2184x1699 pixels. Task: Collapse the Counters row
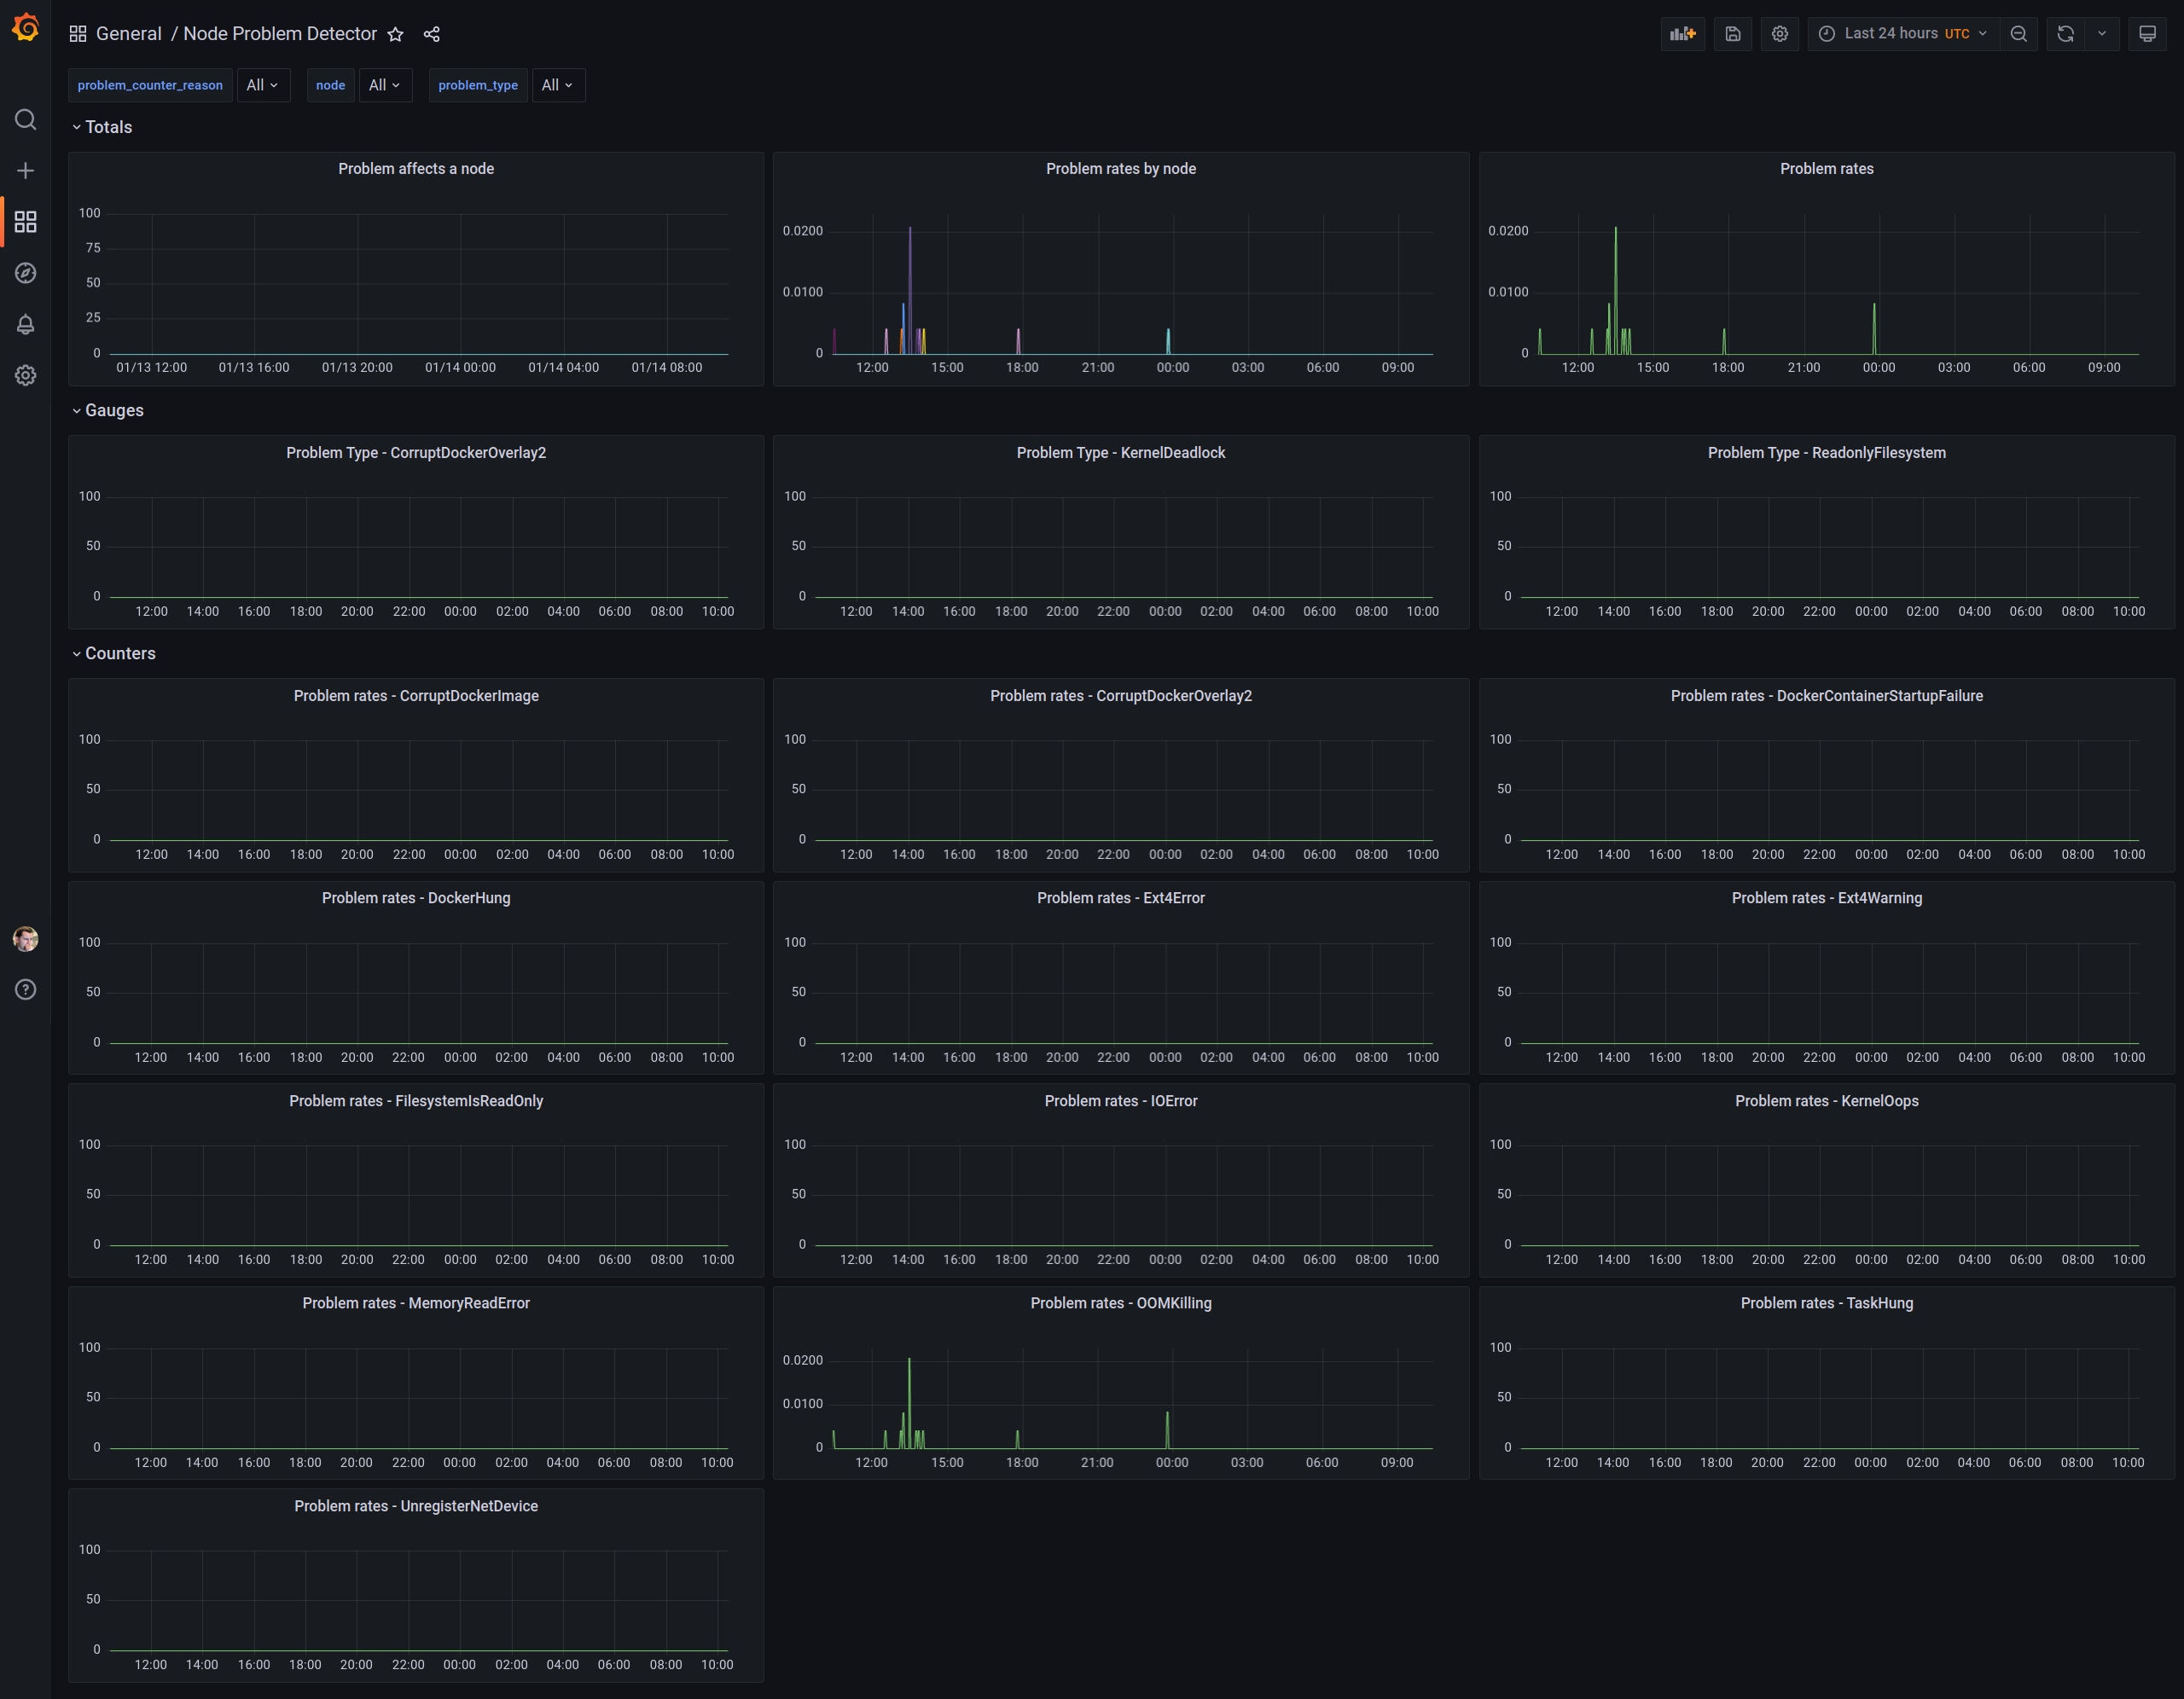pyautogui.click(x=119, y=653)
